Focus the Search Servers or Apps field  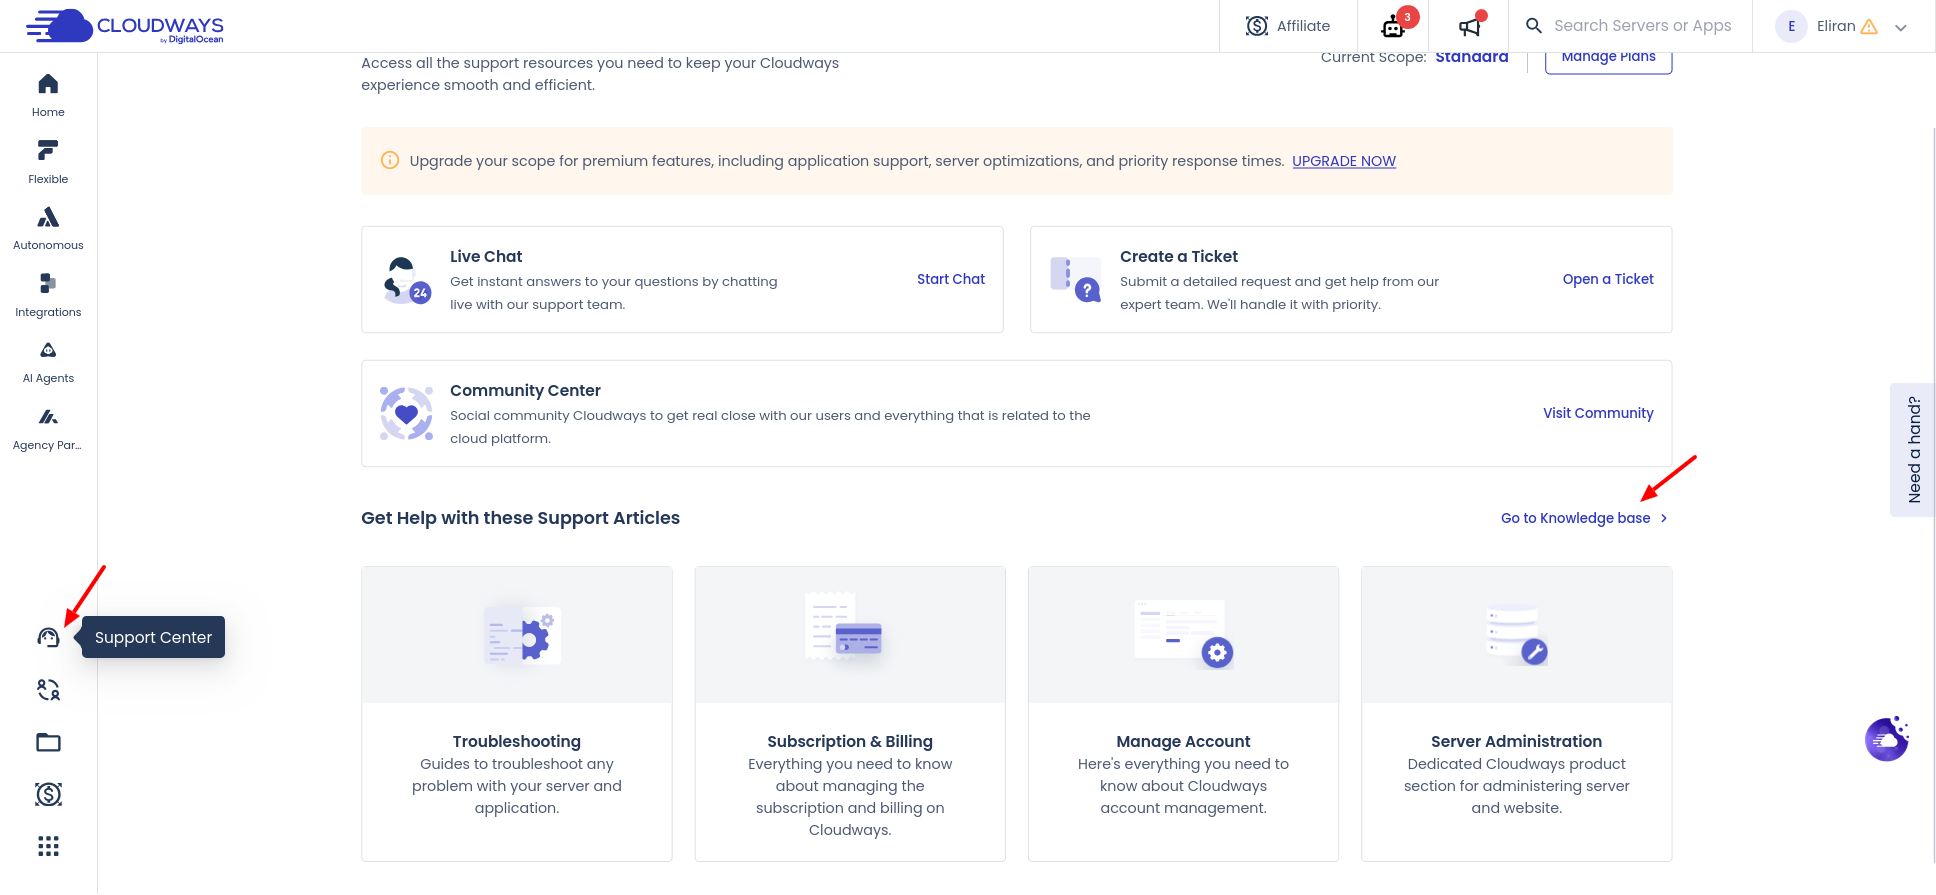point(1643,26)
